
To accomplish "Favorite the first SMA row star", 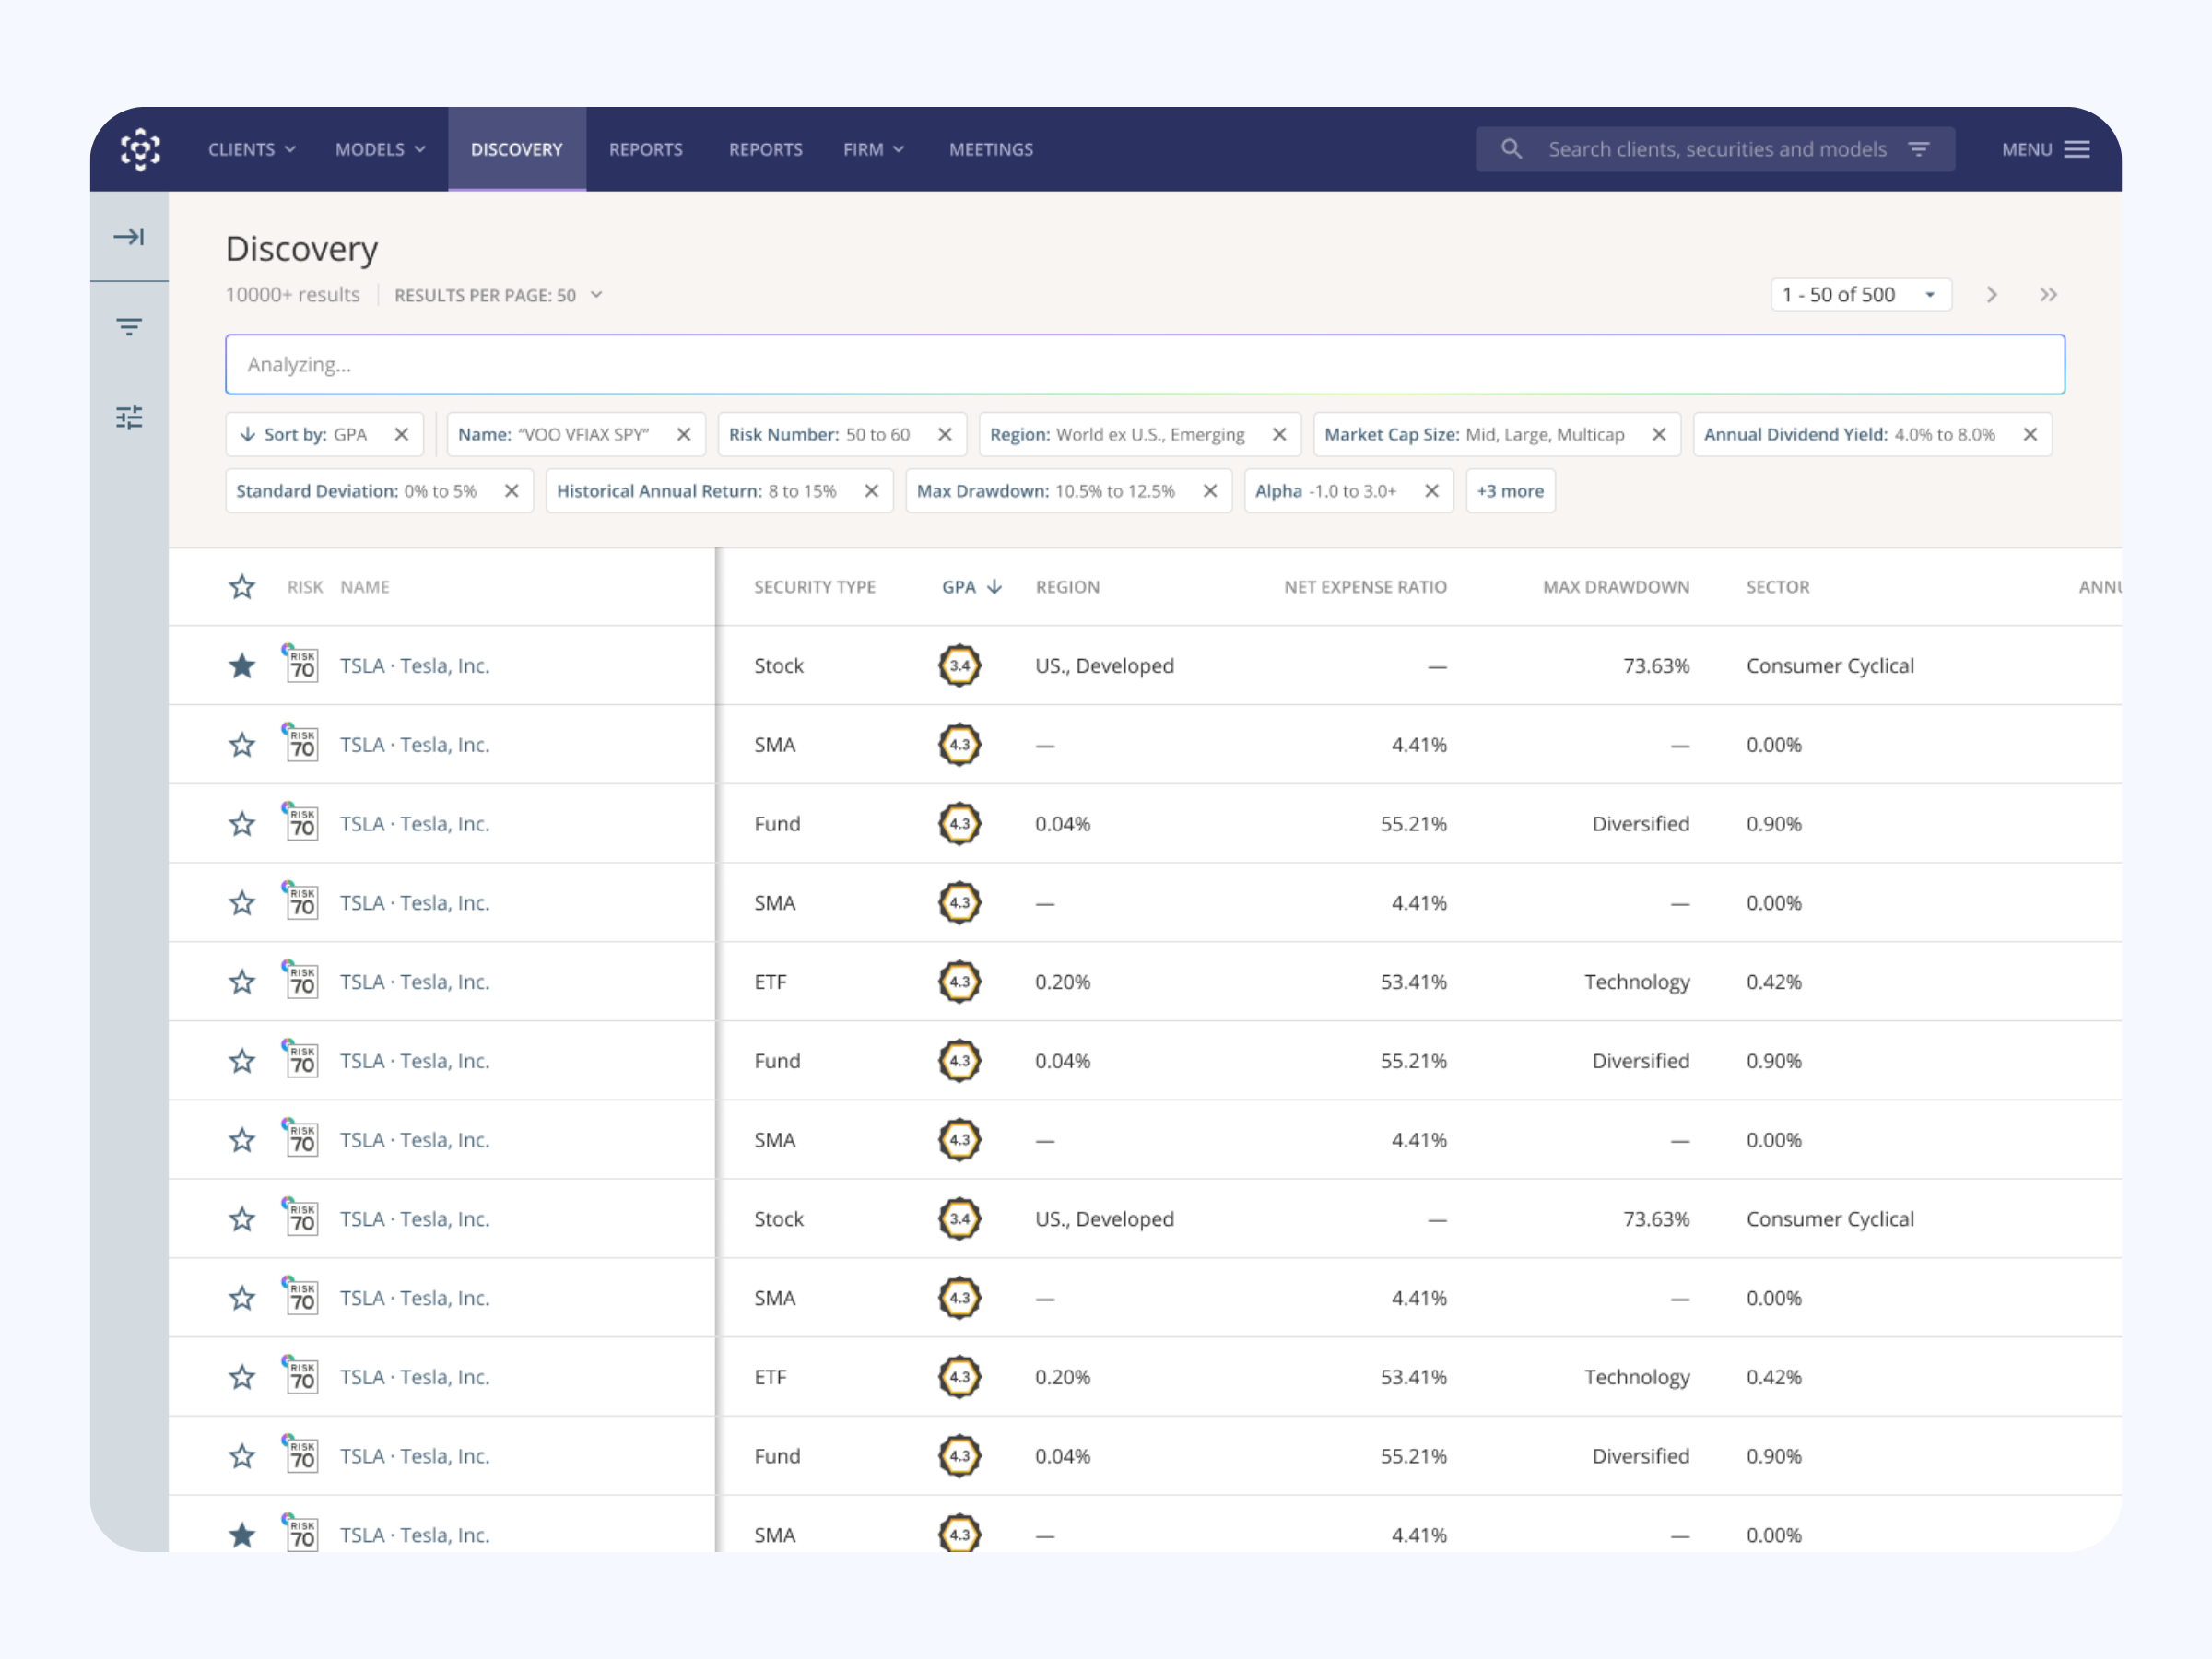I will (242, 745).
